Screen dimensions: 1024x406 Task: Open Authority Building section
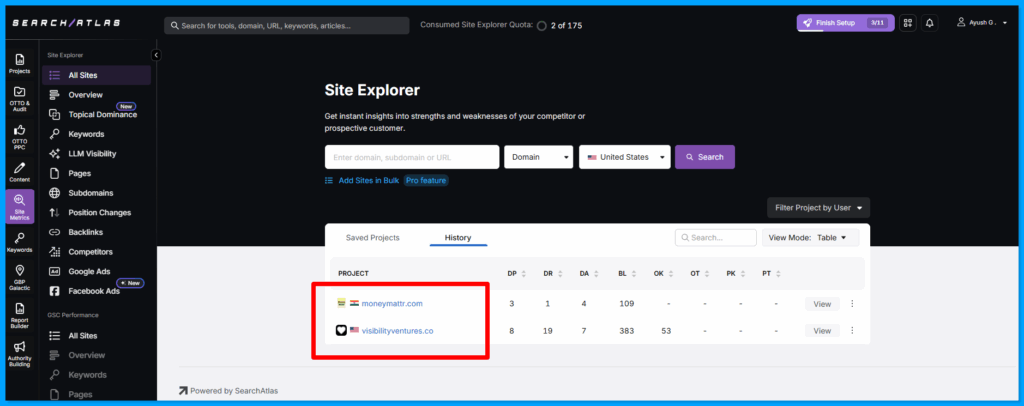click(20, 354)
